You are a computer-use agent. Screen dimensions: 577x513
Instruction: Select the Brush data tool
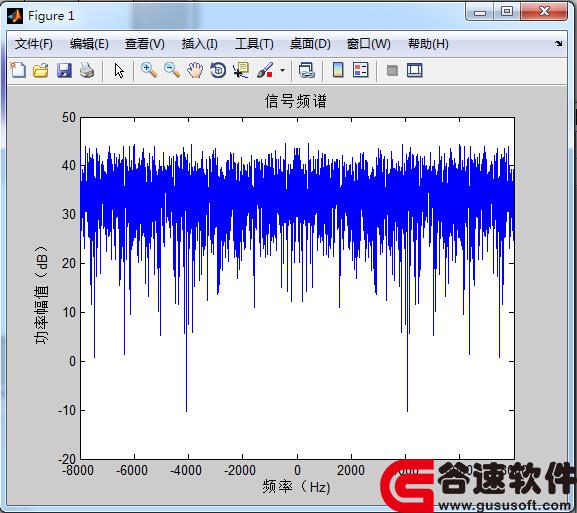pos(265,70)
